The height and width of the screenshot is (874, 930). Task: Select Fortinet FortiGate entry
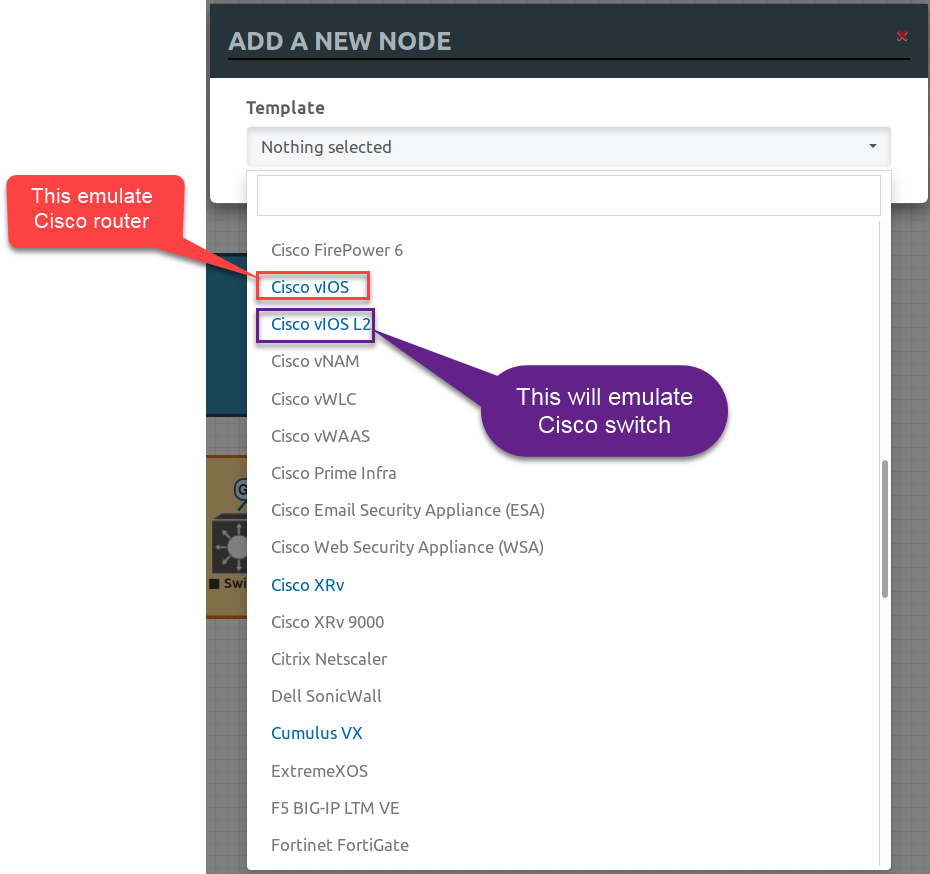pos(340,845)
